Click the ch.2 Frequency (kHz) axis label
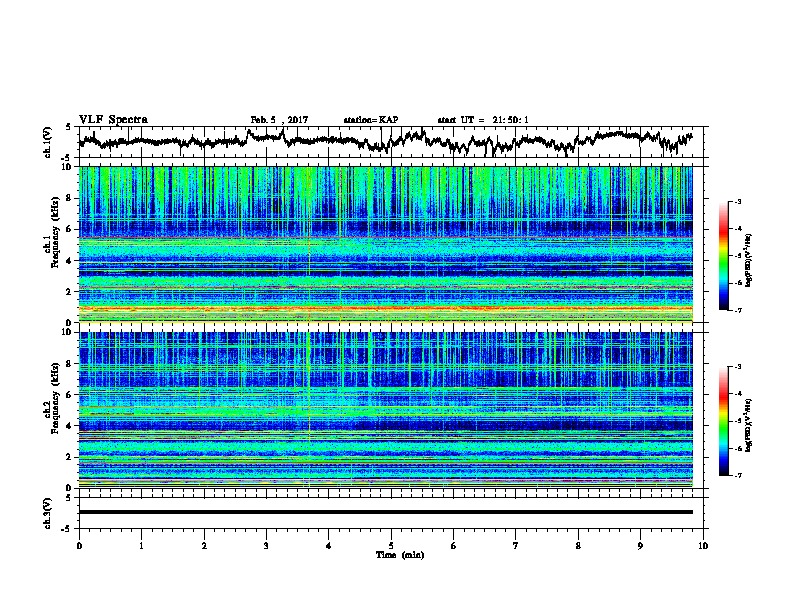 (52, 398)
